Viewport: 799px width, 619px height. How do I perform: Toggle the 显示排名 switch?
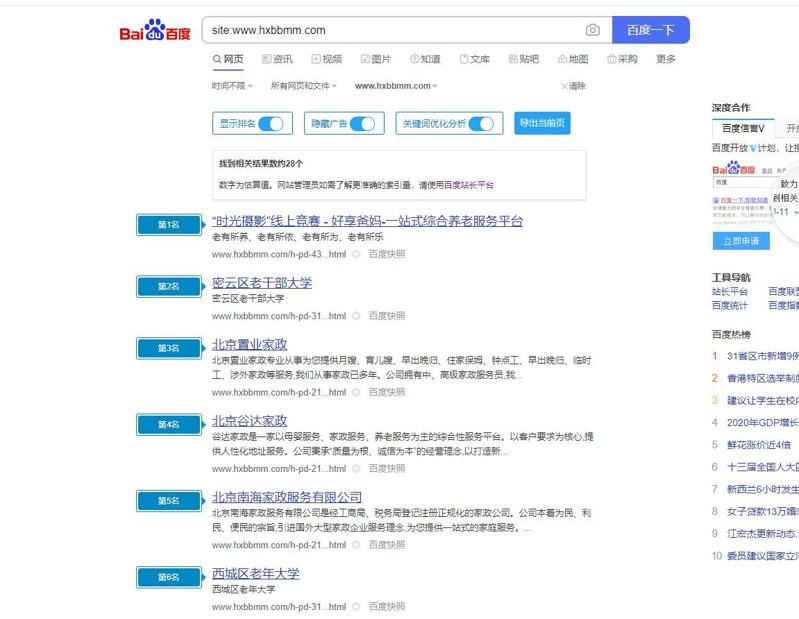(x=271, y=124)
